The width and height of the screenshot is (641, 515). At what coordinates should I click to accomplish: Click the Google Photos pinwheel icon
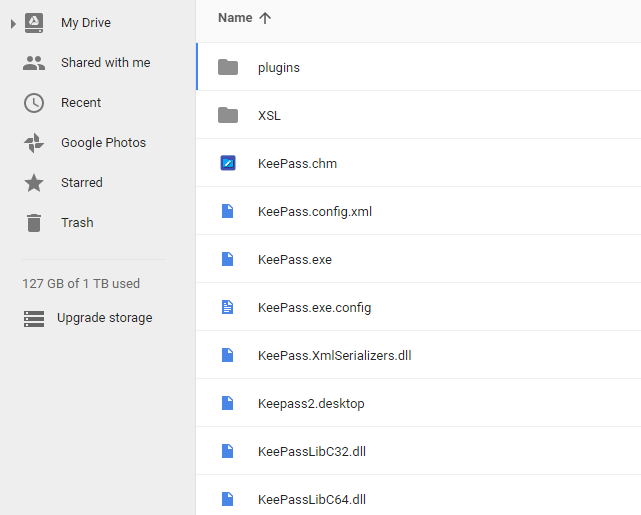click(x=34, y=143)
